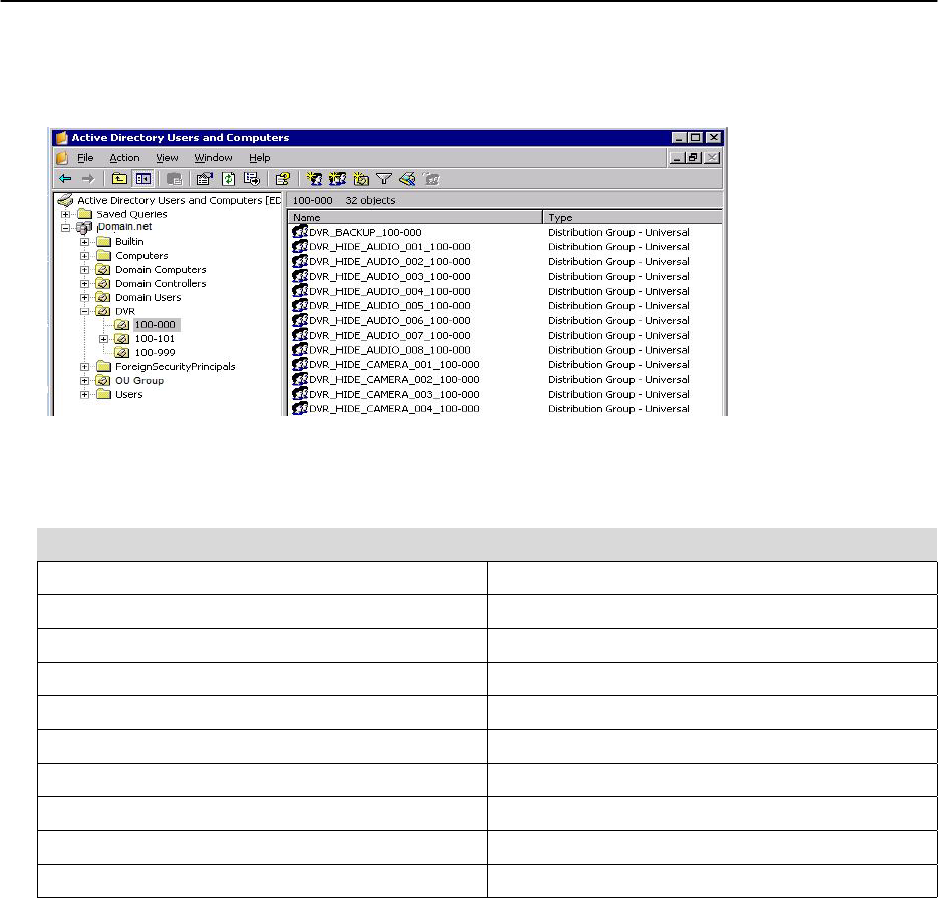The image size is (938, 898).
Task: Open filter options funnel icon
Action: point(383,179)
